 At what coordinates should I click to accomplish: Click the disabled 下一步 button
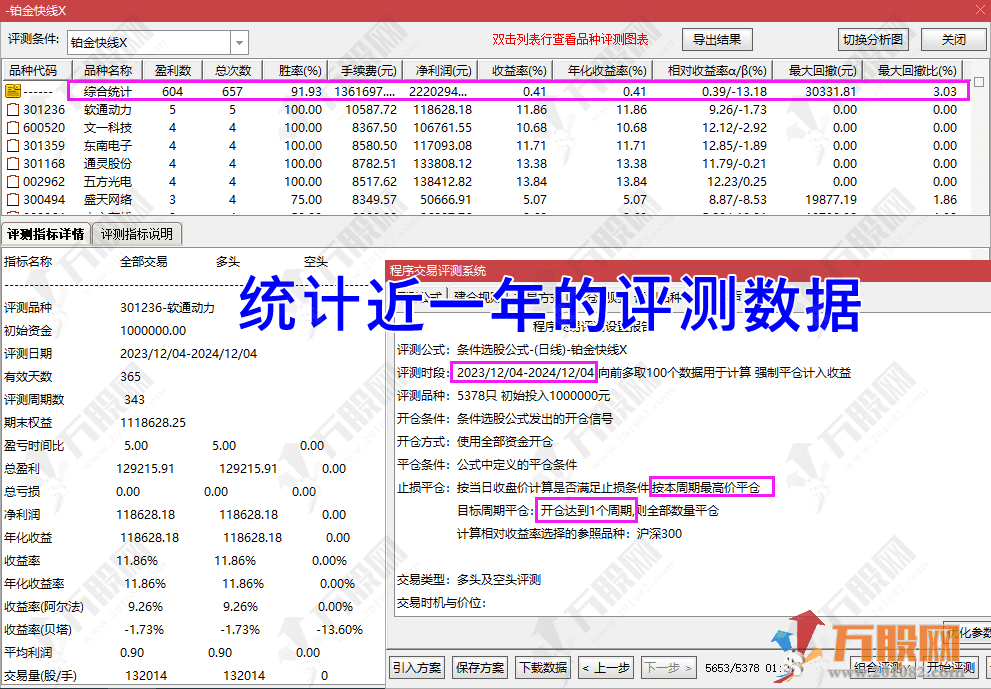(669, 668)
